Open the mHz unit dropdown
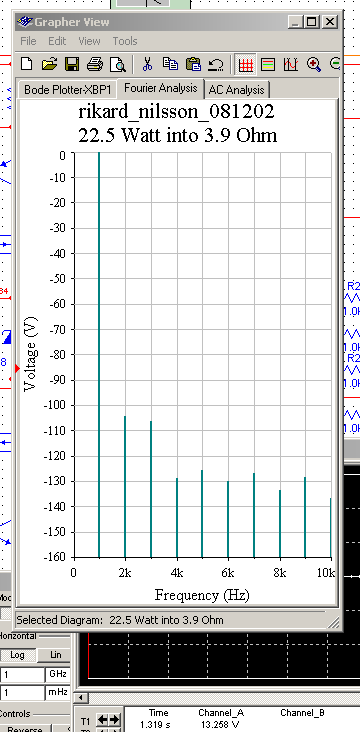The image size is (360, 732). pos(58,693)
